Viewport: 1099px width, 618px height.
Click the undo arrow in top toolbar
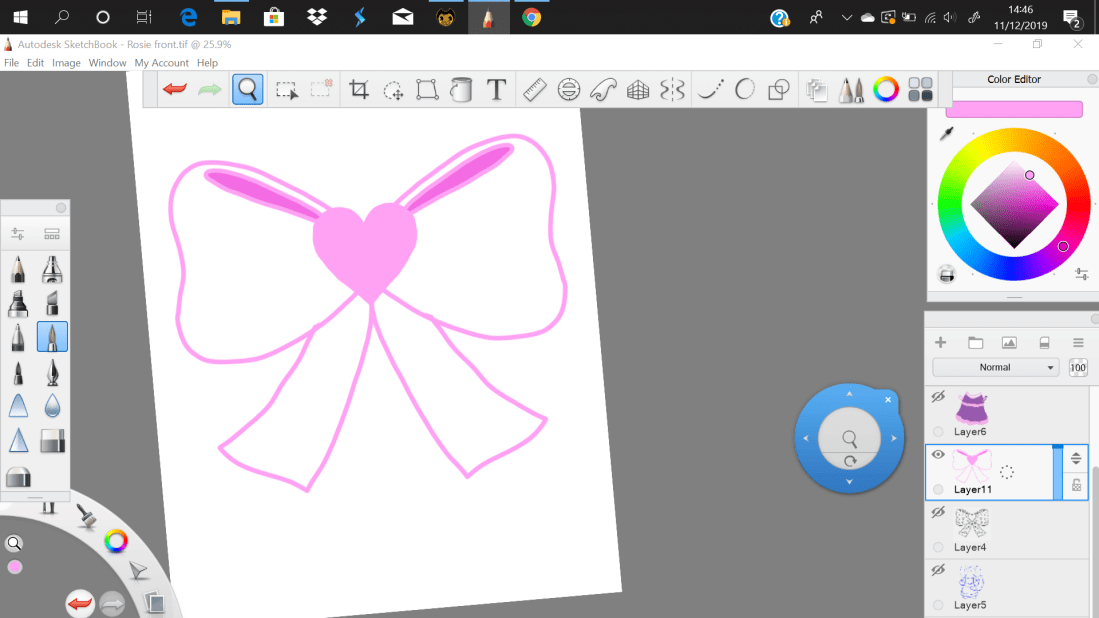coord(175,90)
